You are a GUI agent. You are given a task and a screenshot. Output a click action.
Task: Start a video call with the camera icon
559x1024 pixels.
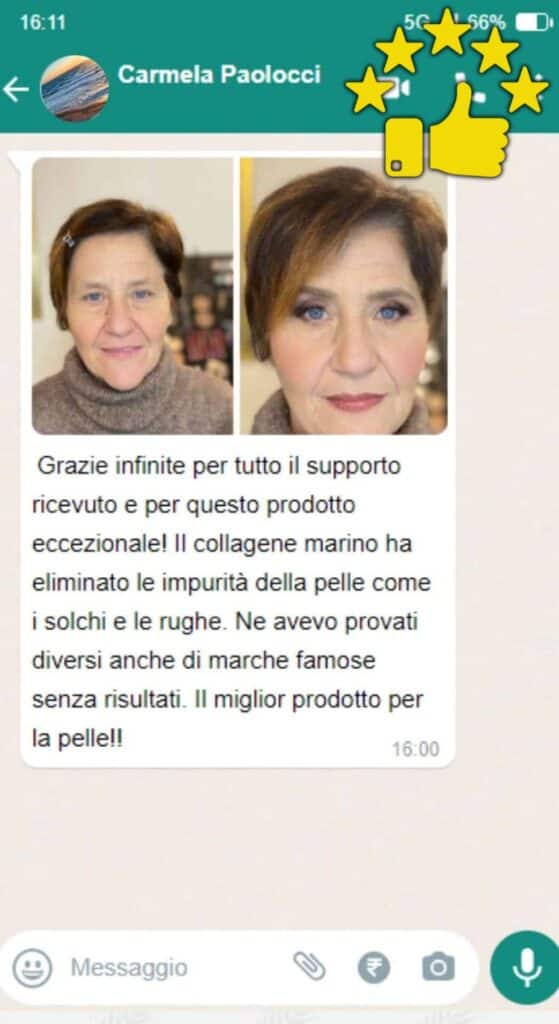(x=396, y=89)
